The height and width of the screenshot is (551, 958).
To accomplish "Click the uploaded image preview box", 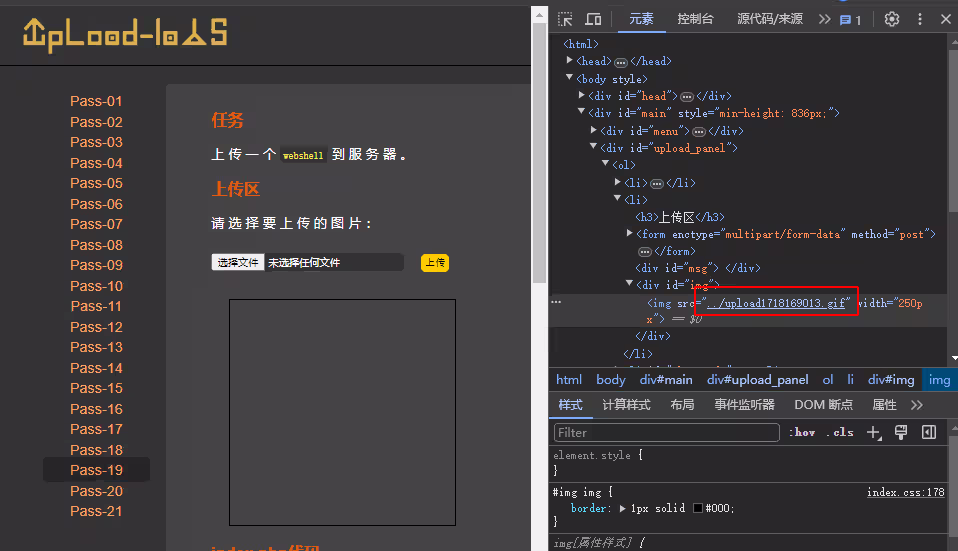I will [x=342, y=412].
